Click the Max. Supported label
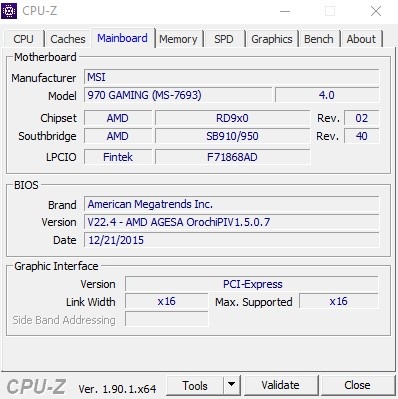The height and width of the screenshot is (399, 398). 254,302
